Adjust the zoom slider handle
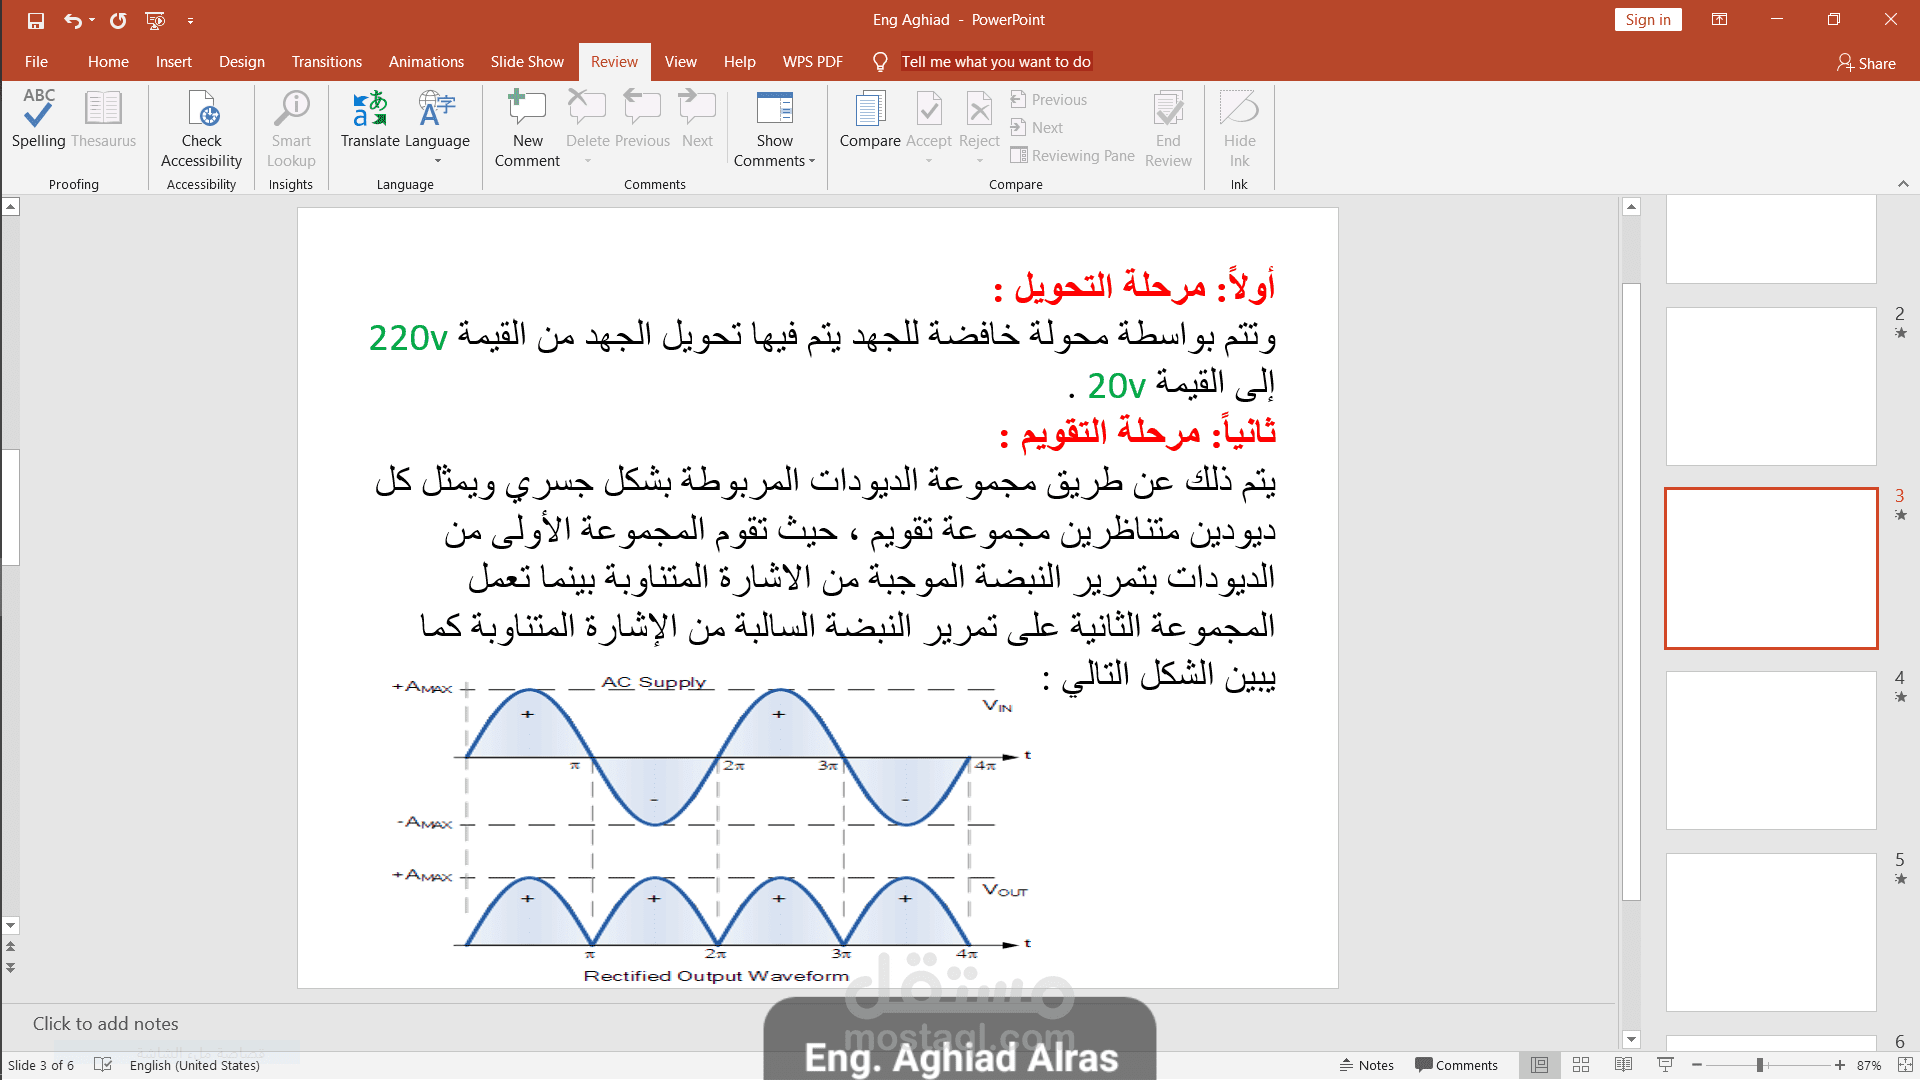1920x1080 pixels. 1760,1065
